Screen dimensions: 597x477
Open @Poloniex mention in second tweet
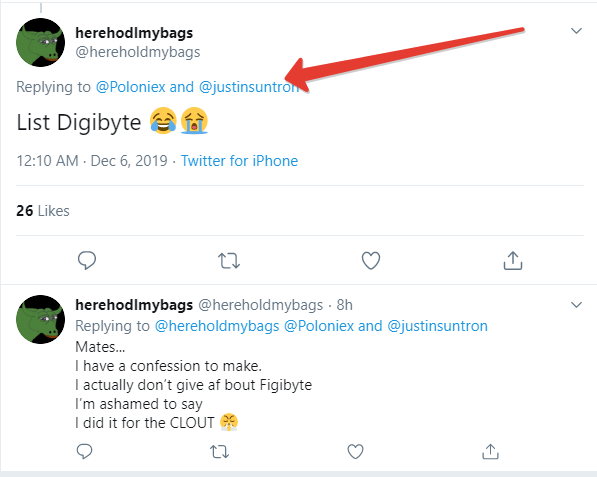tap(319, 326)
